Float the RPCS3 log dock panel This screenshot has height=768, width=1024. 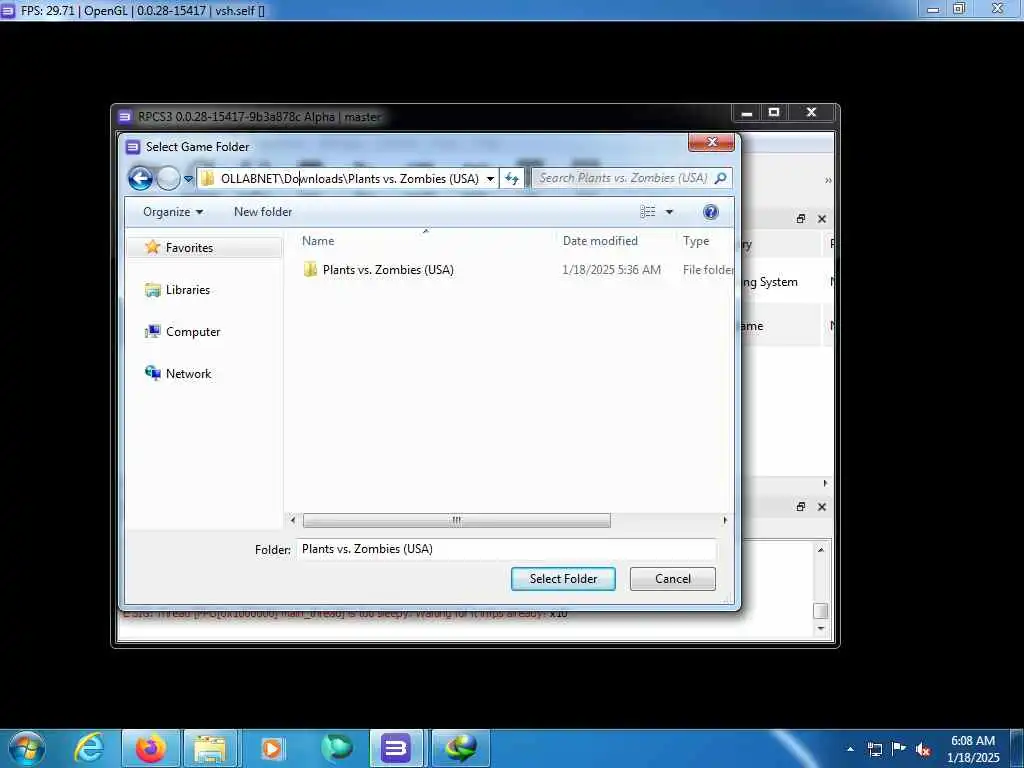[x=801, y=507]
